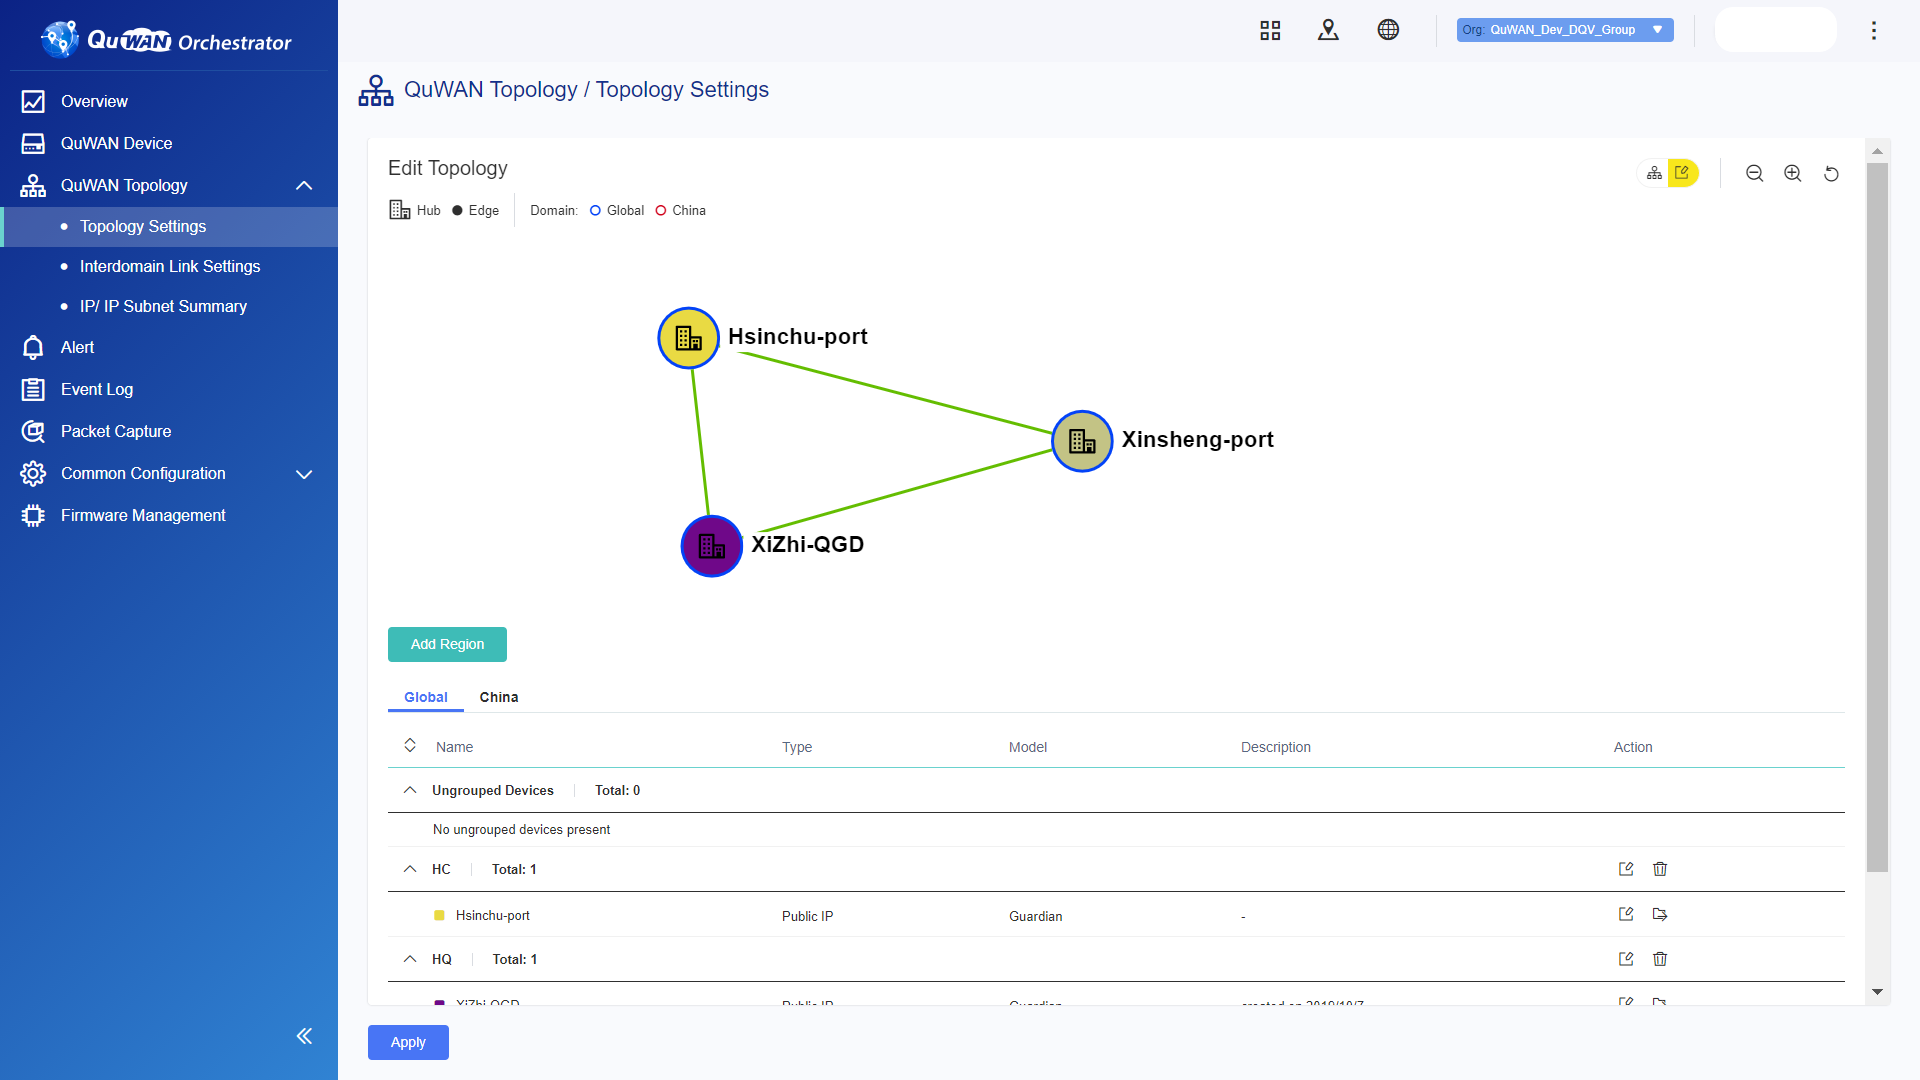Move Hsinchu-port with folder-arrow icon
Image resolution: width=1920 pixels, height=1080 pixels.
pos(1660,914)
